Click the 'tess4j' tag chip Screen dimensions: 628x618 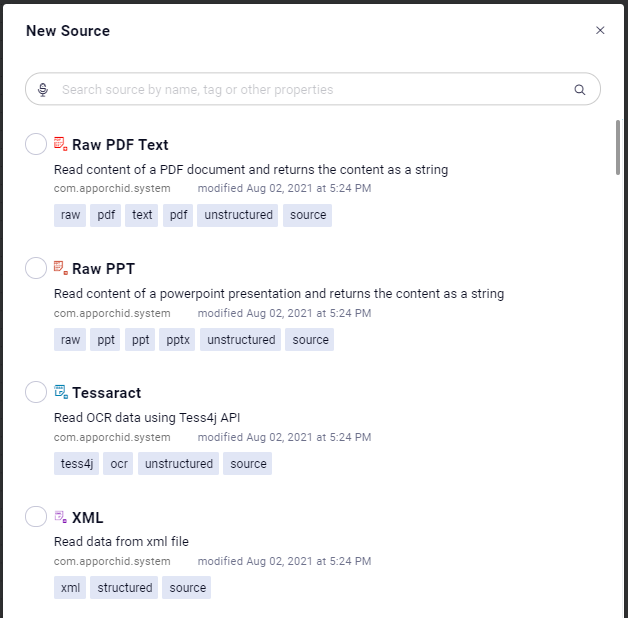pos(77,463)
